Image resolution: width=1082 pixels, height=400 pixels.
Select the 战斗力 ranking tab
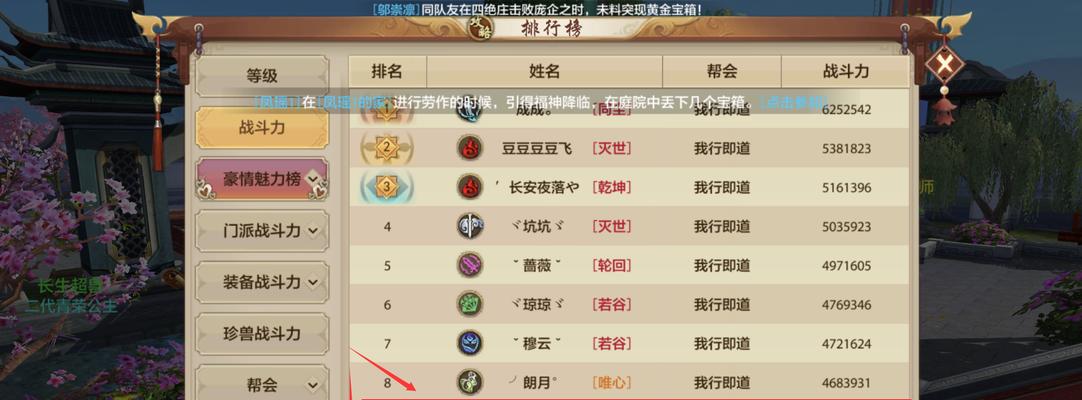point(262,128)
